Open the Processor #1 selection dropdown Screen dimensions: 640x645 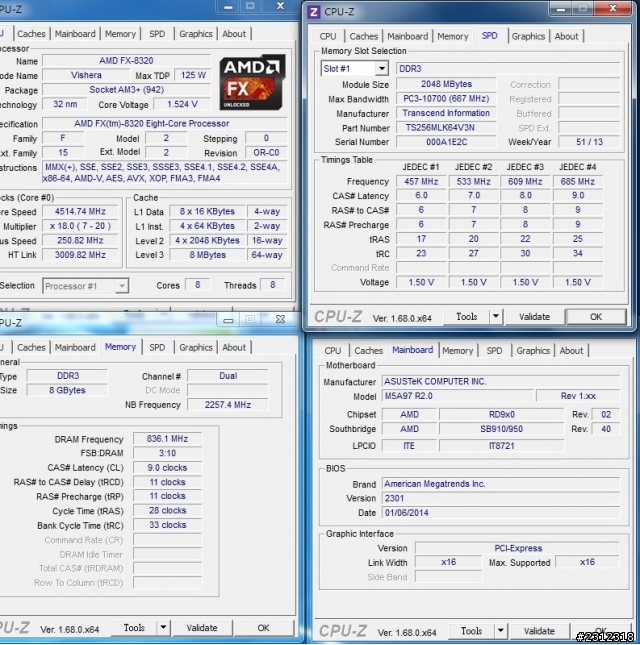[x=86, y=286]
